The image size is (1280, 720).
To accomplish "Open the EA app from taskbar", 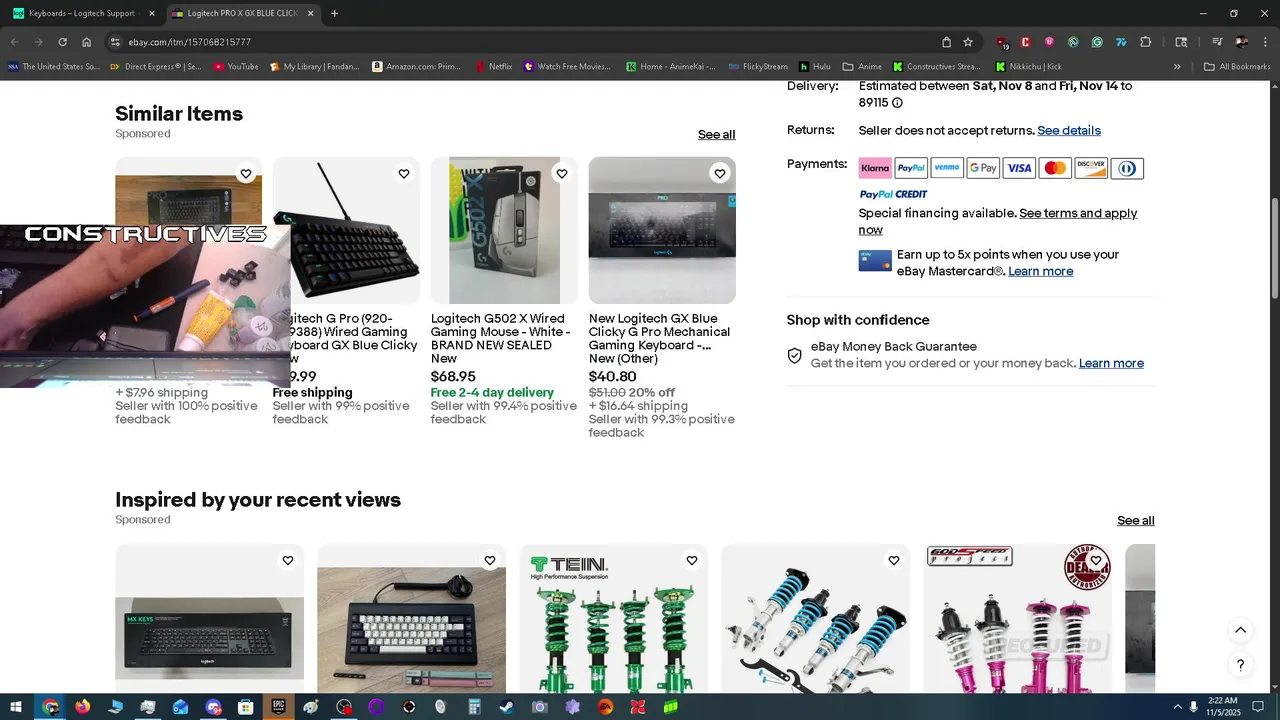I will (x=605, y=707).
